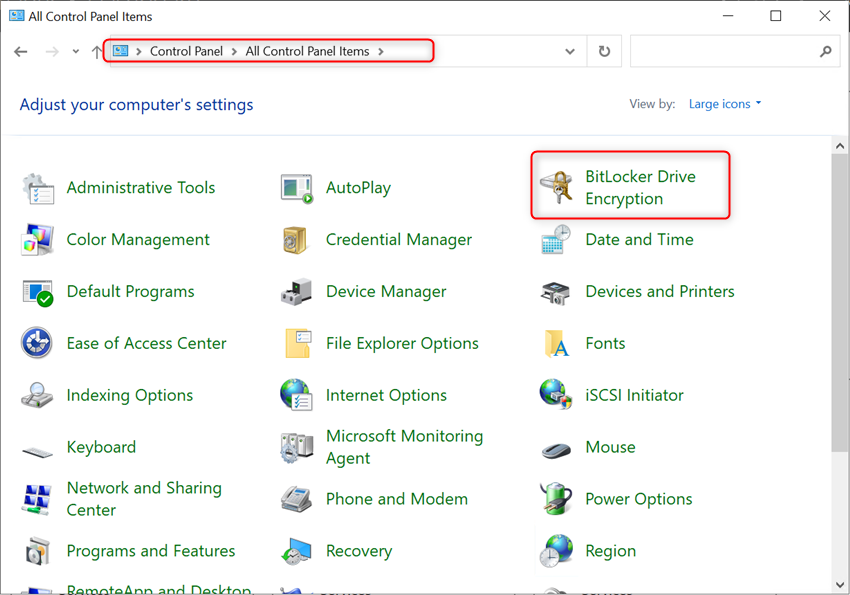Refresh the Control Panel view
The height and width of the screenshot is (595, 850).
(x=604, y=51)
